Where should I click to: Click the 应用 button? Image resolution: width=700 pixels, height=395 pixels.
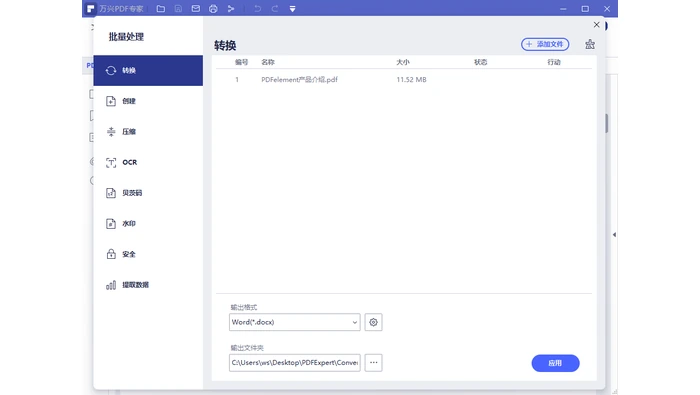pyautogui.click(x=555, y=363)
